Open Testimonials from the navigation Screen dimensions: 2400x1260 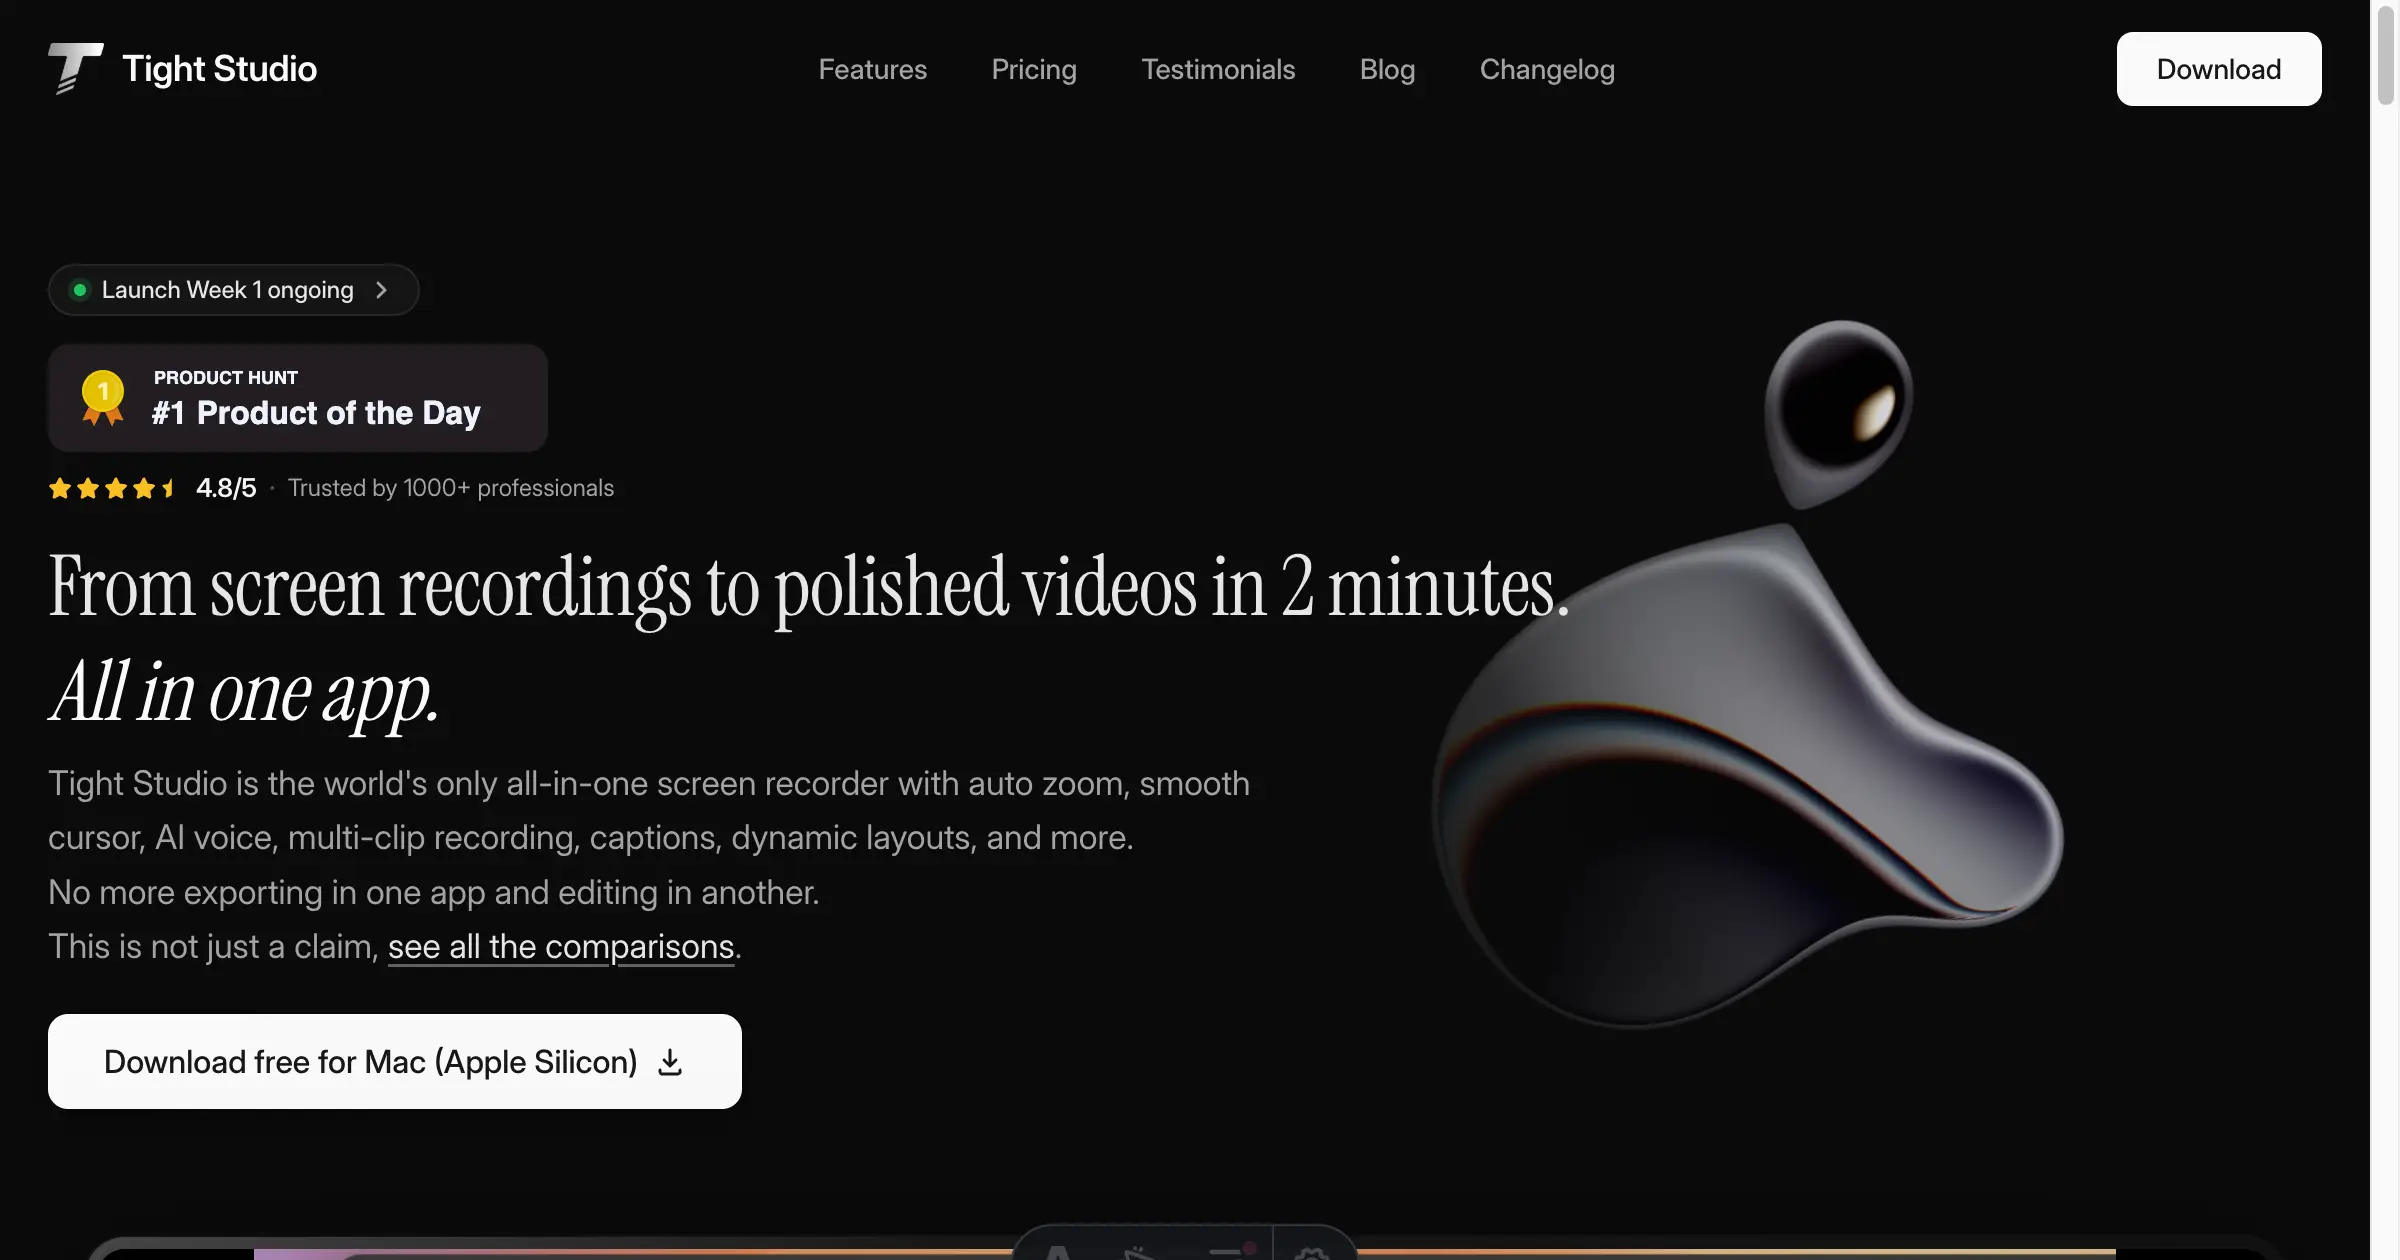point(1218,69)
